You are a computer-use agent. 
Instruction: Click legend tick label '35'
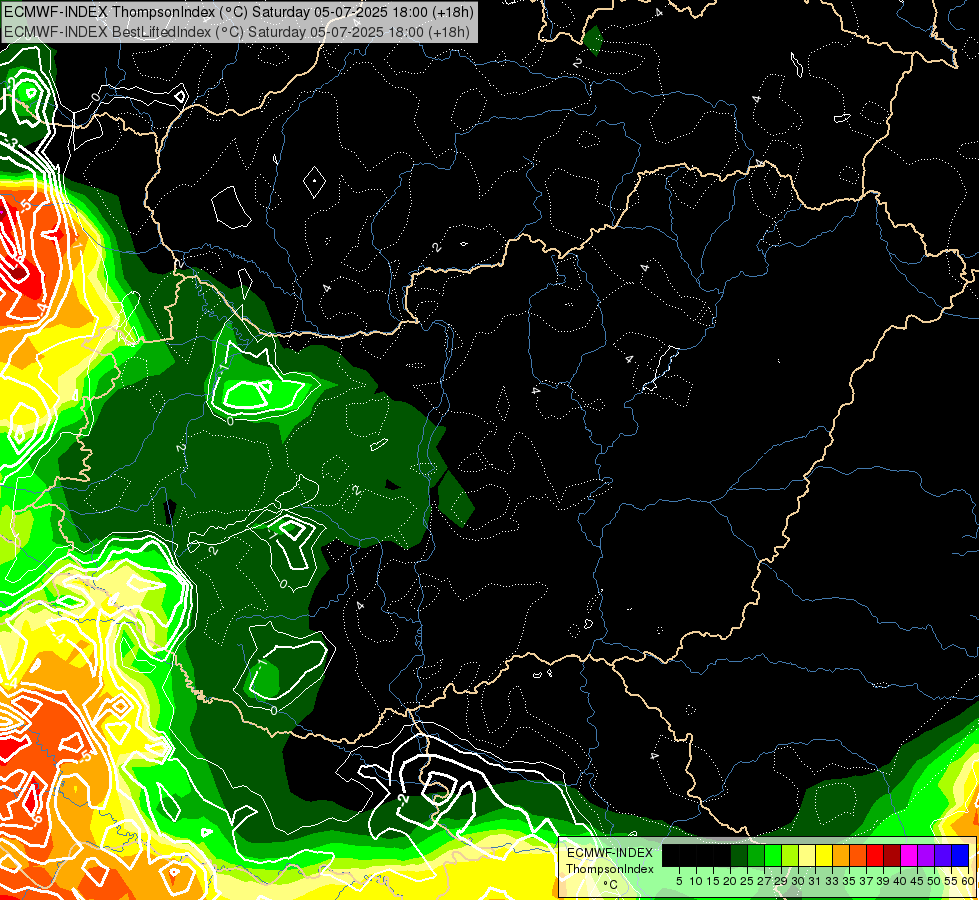(850, 881)
